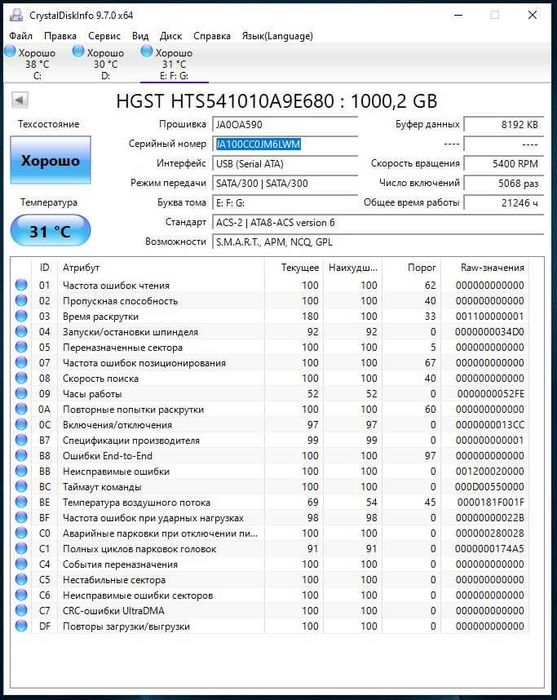Click status icon for Таймаут команды
Screen dimensions: 557x700
pyautogui.click(x=21, y=486)
